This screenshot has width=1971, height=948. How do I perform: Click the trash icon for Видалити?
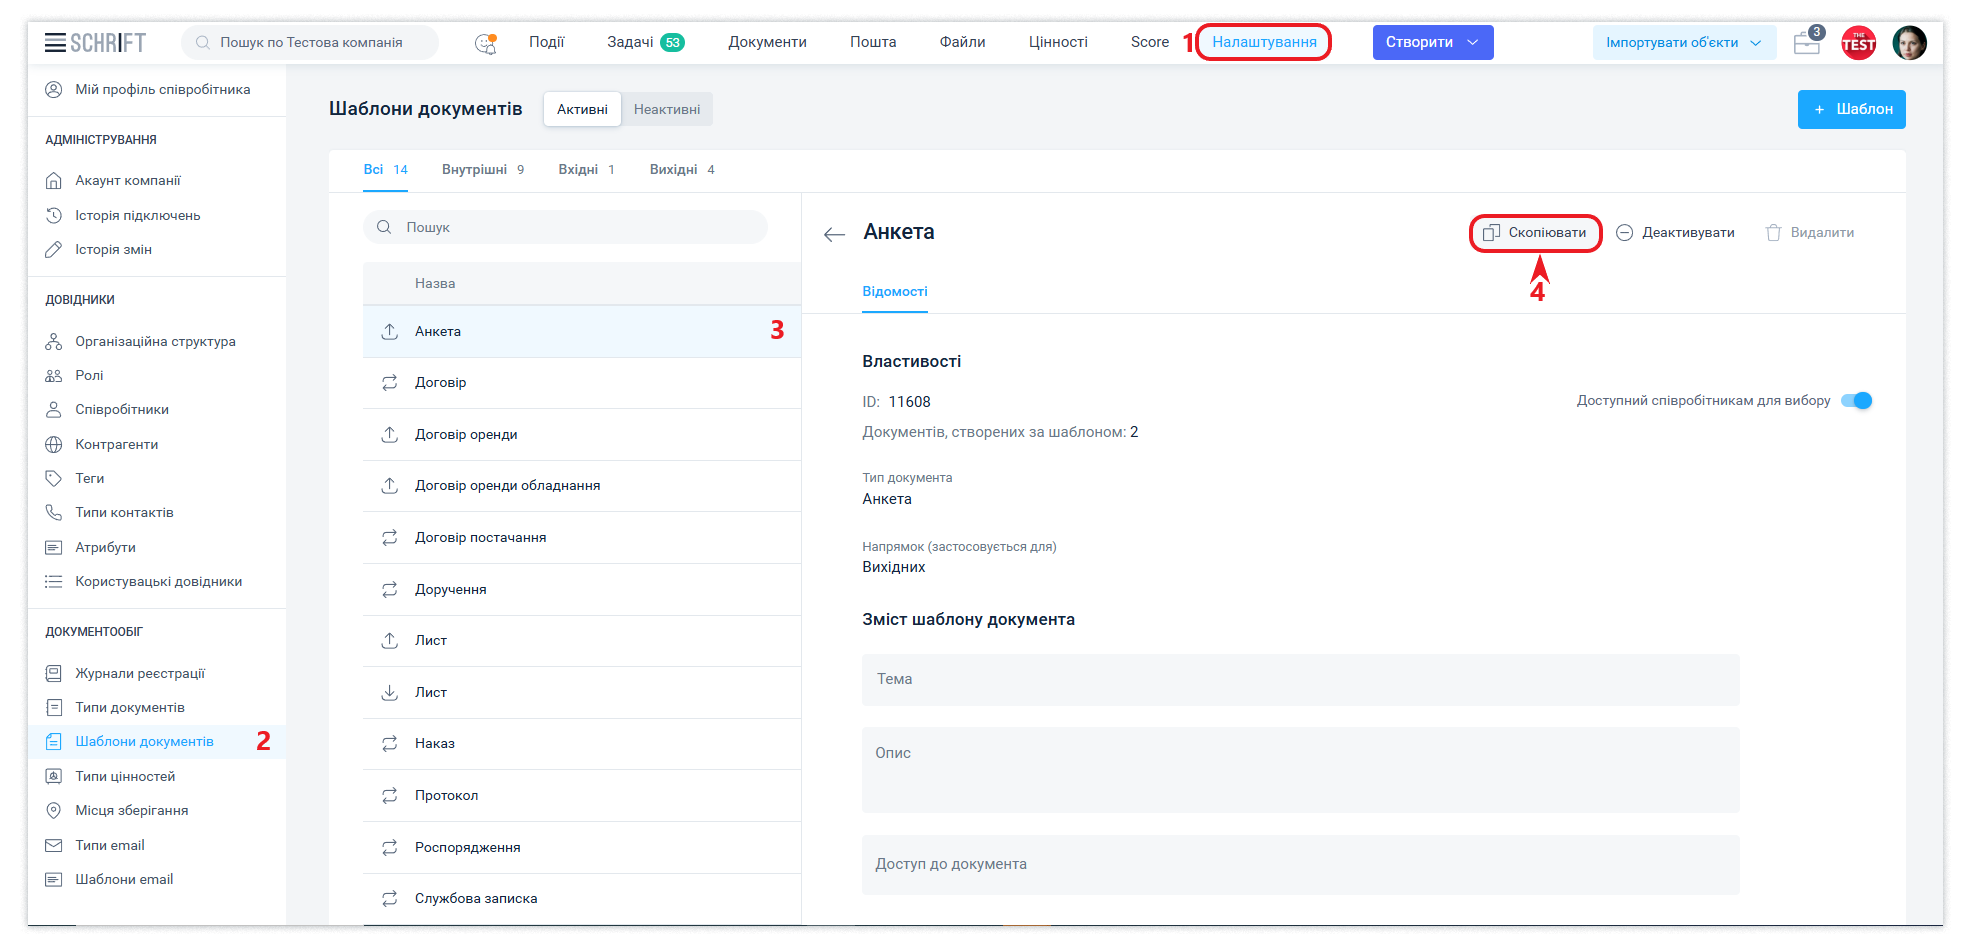[1773, 233]
